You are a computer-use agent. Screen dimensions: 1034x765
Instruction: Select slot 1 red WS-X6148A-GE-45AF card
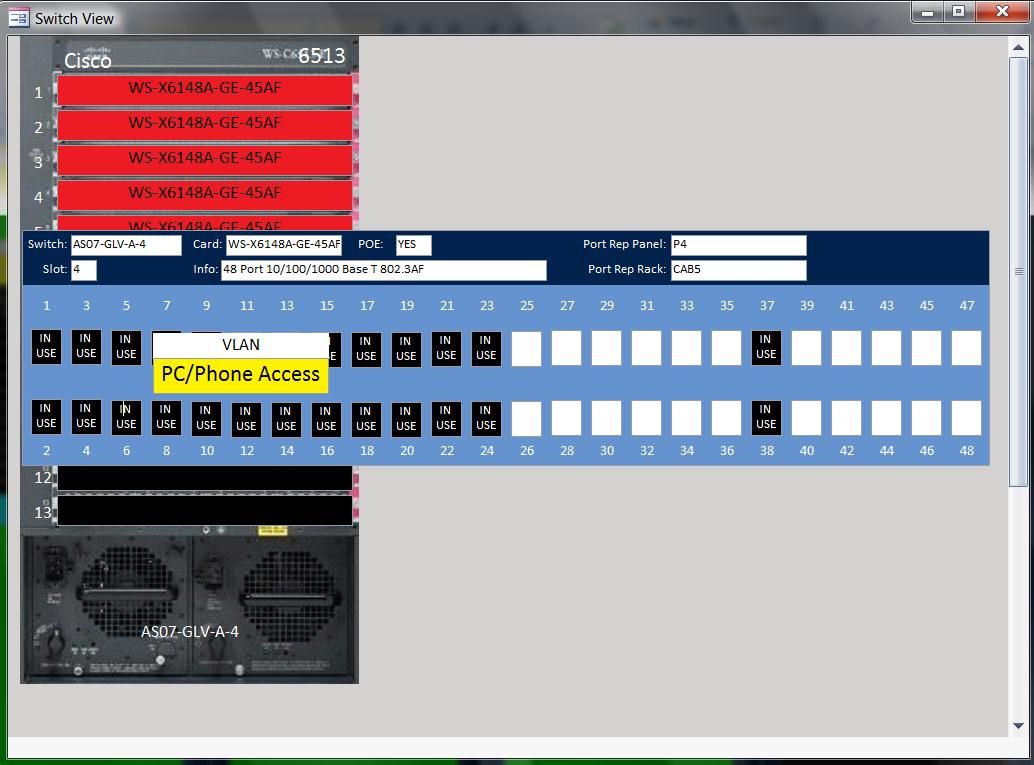tap(204, 90)
